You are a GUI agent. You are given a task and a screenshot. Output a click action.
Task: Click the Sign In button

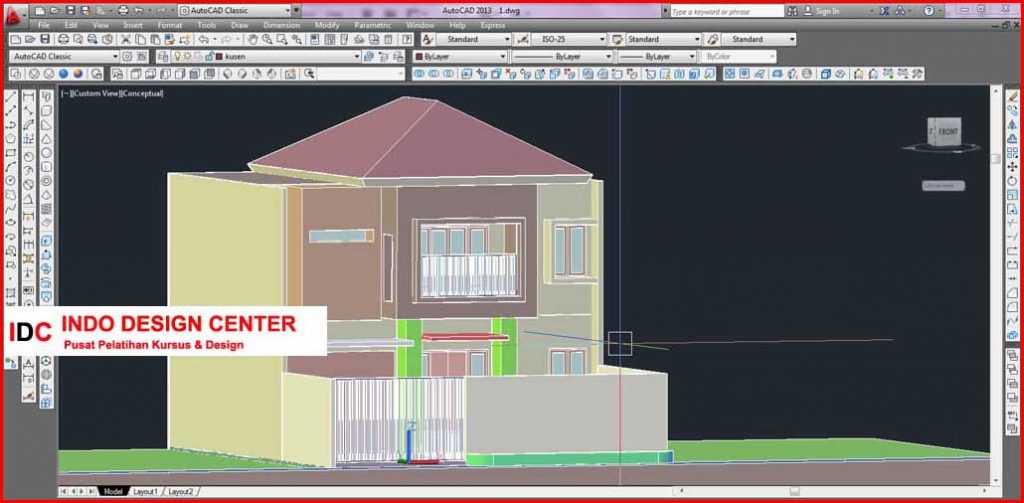pos(822,11)
